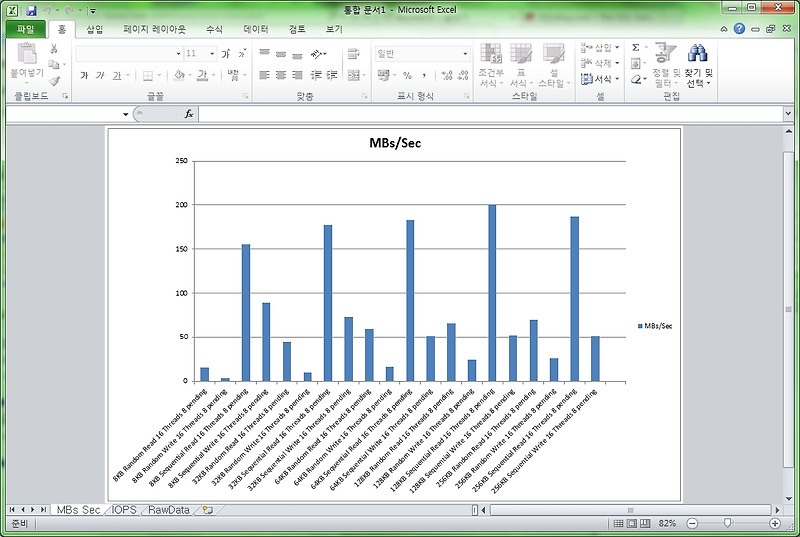Open the cell borders dropdown
The width and height of the screenshot is (800, 537).
(159, 75)
